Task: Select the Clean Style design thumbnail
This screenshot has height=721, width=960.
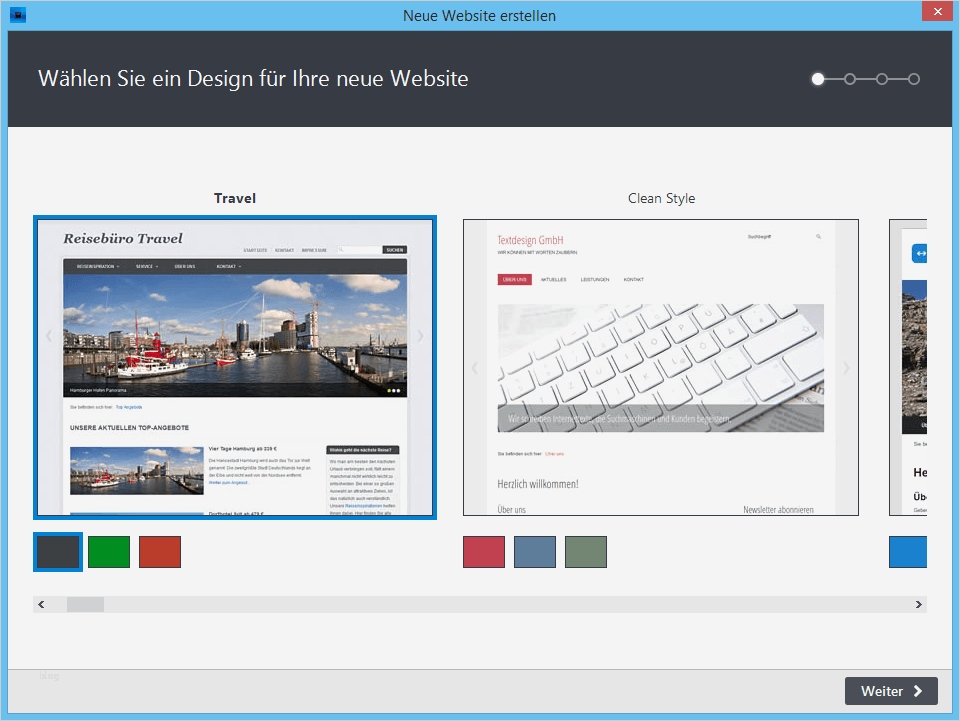Action: [661, 367]
